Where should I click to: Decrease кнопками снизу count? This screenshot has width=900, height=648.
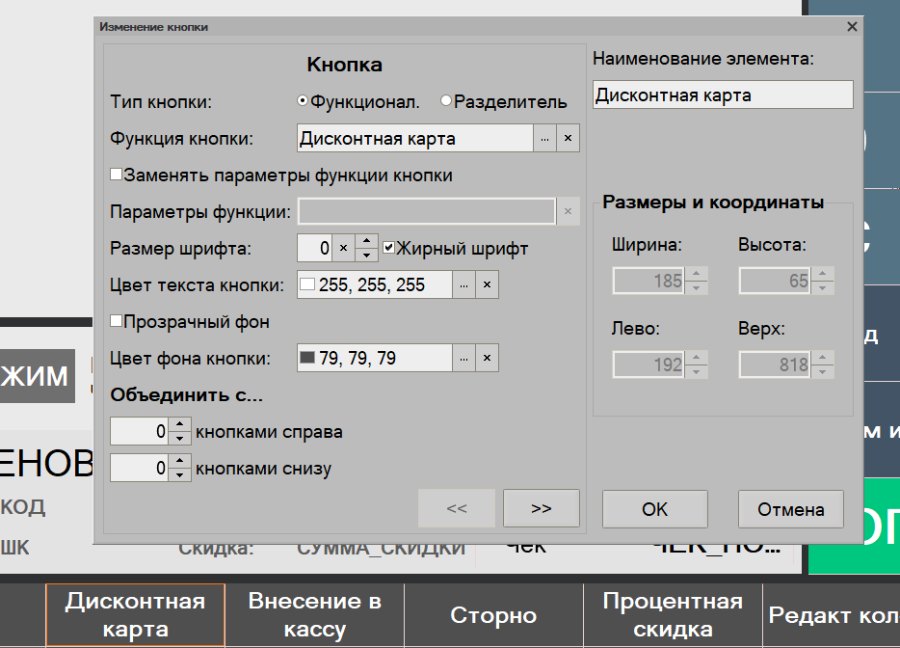point(180,475)
